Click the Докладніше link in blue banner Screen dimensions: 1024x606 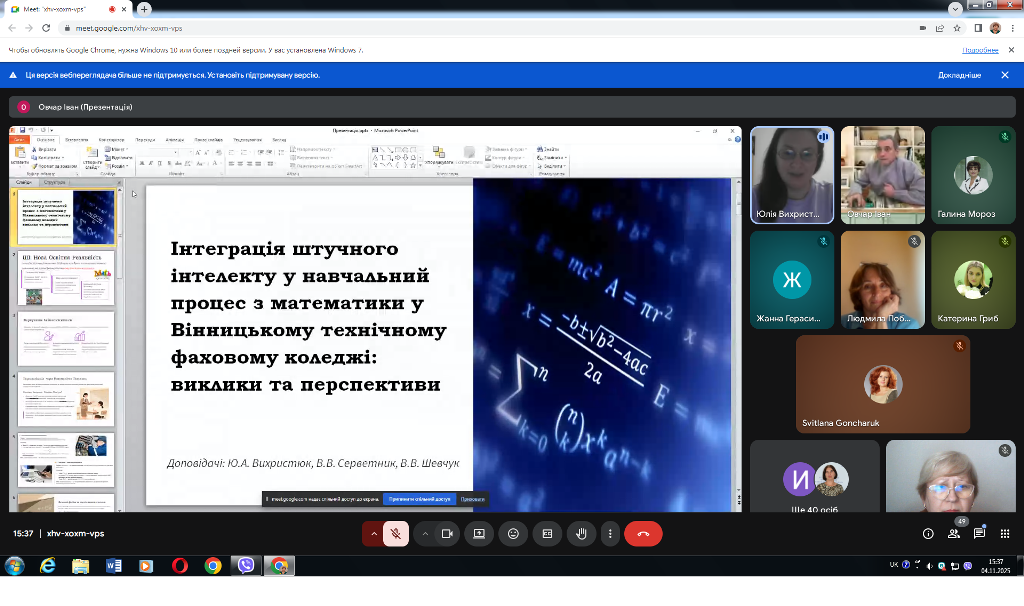coord(959,75)
